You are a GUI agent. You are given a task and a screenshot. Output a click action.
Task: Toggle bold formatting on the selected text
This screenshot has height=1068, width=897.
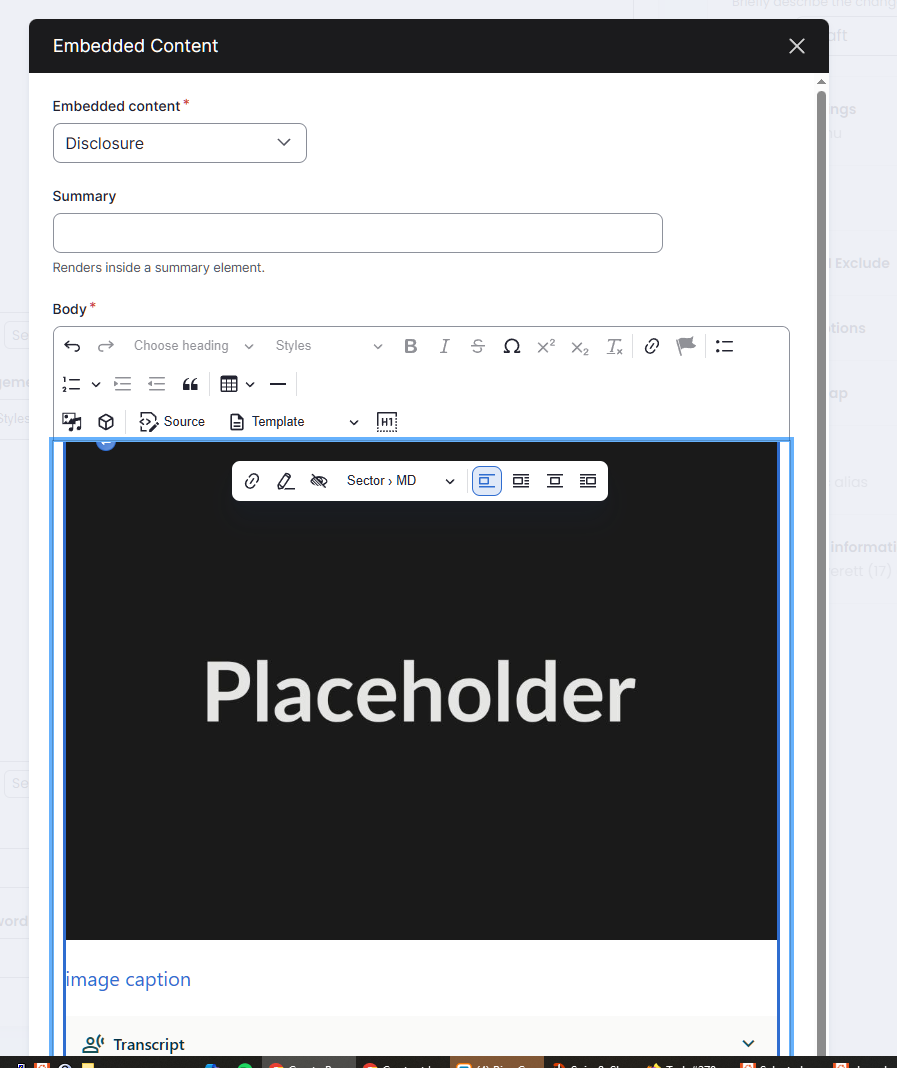pos(410,346)
